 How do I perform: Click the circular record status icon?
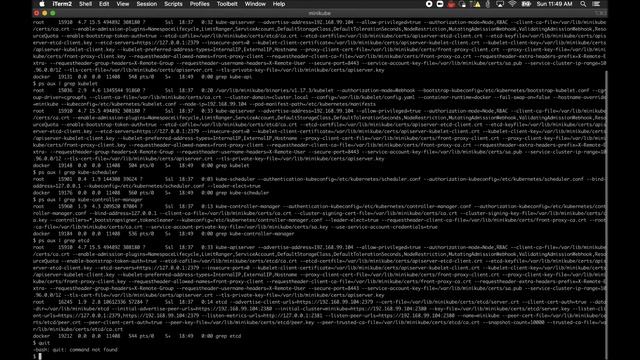coord(429,4)
